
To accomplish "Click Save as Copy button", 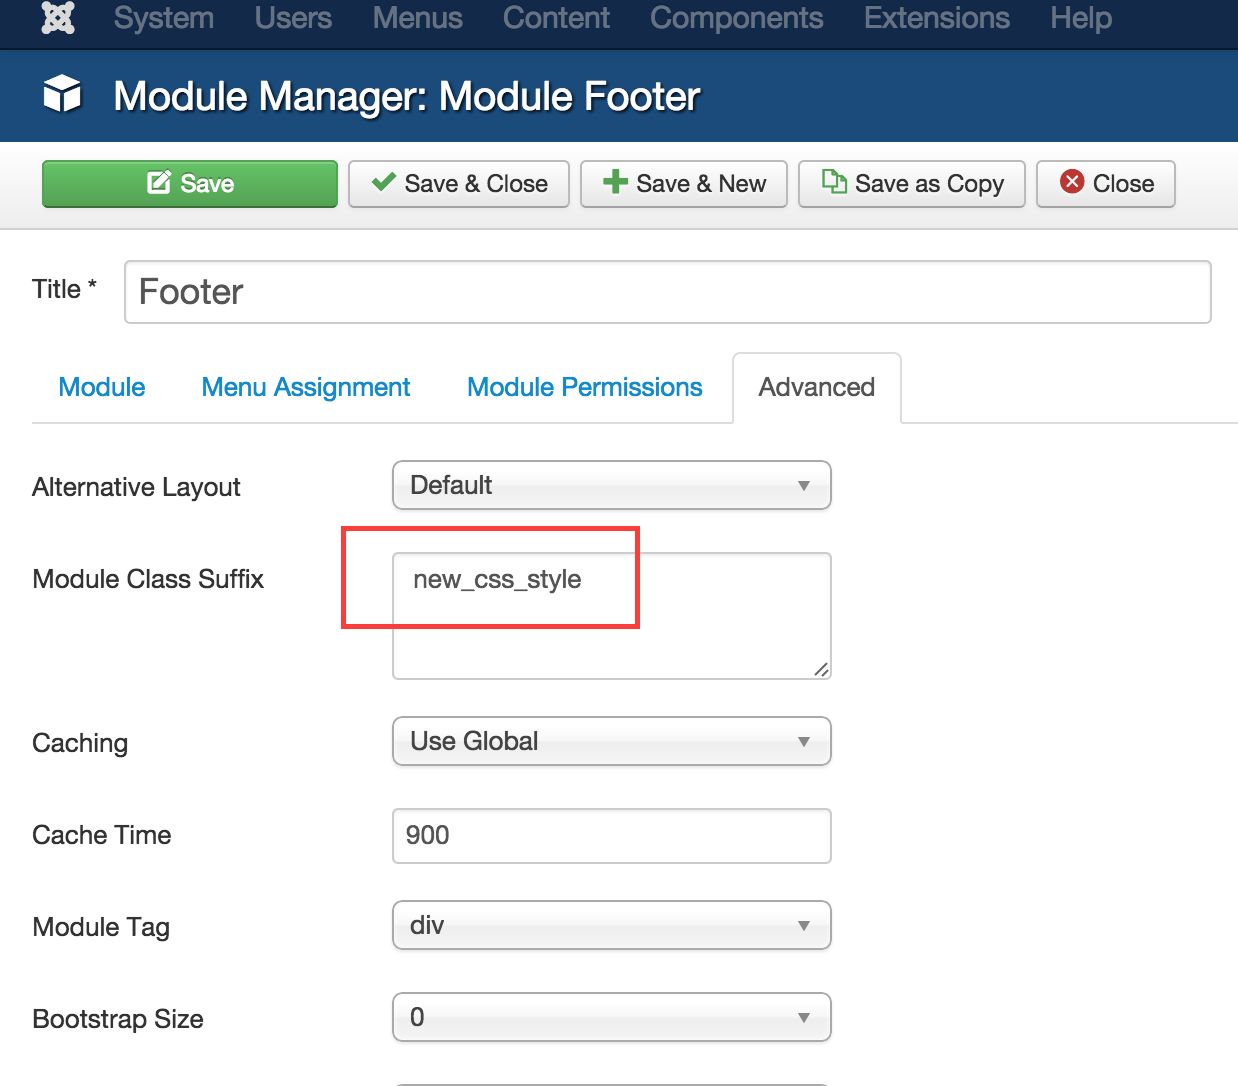I will pyautogui.click(x=912, y=184).
